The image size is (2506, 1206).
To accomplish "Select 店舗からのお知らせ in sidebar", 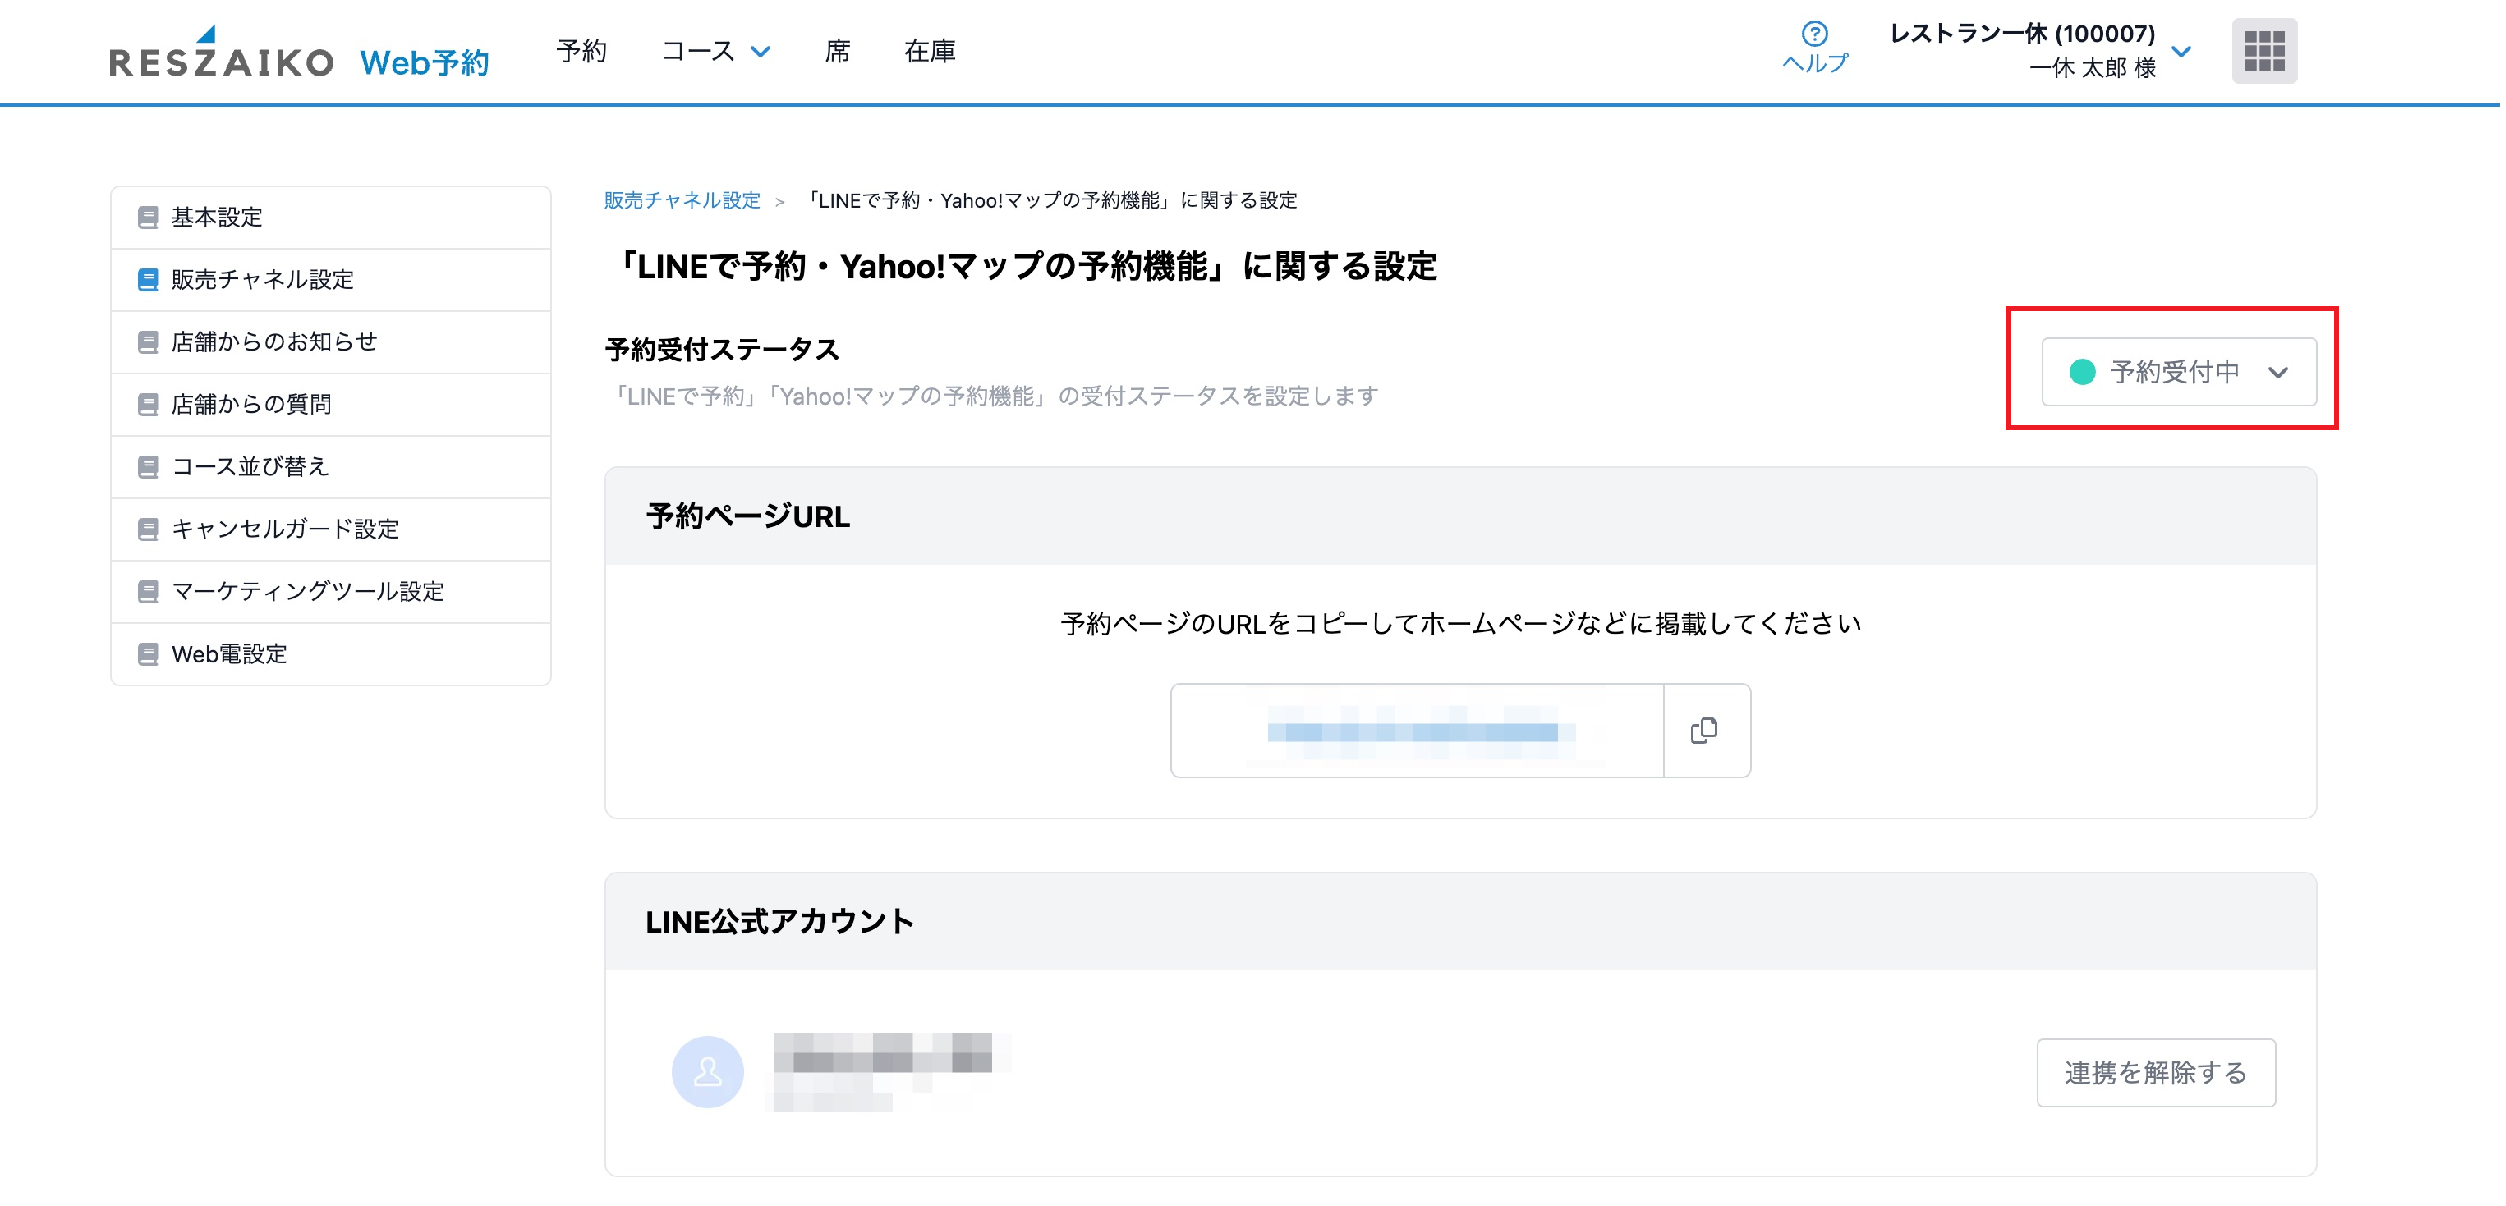I will [x=274, y=342].
